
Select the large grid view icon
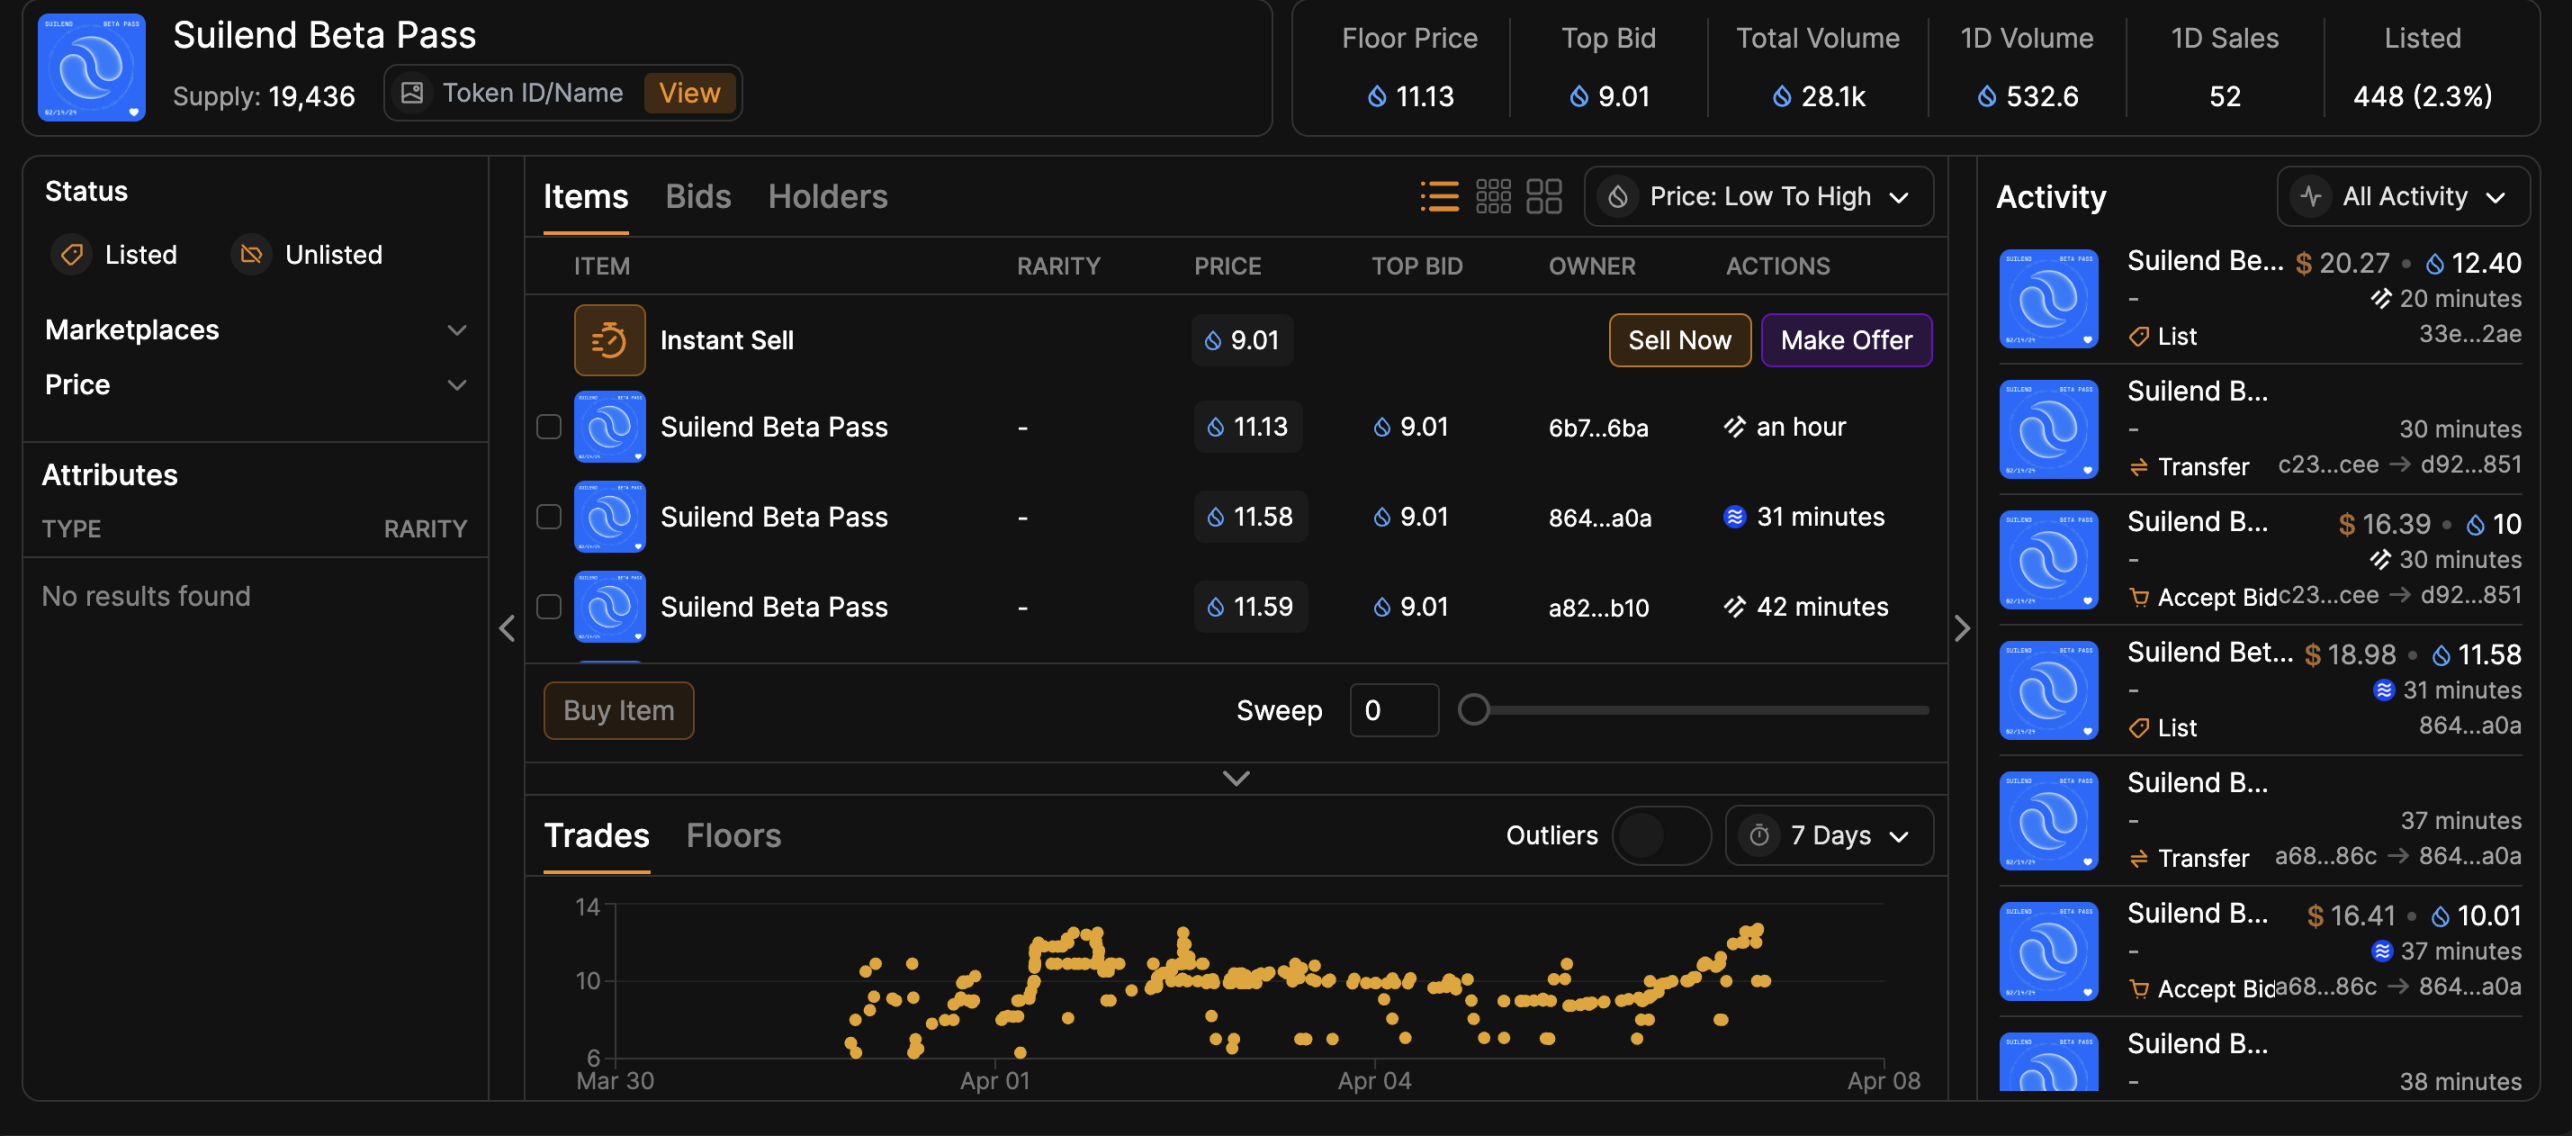1544,196
